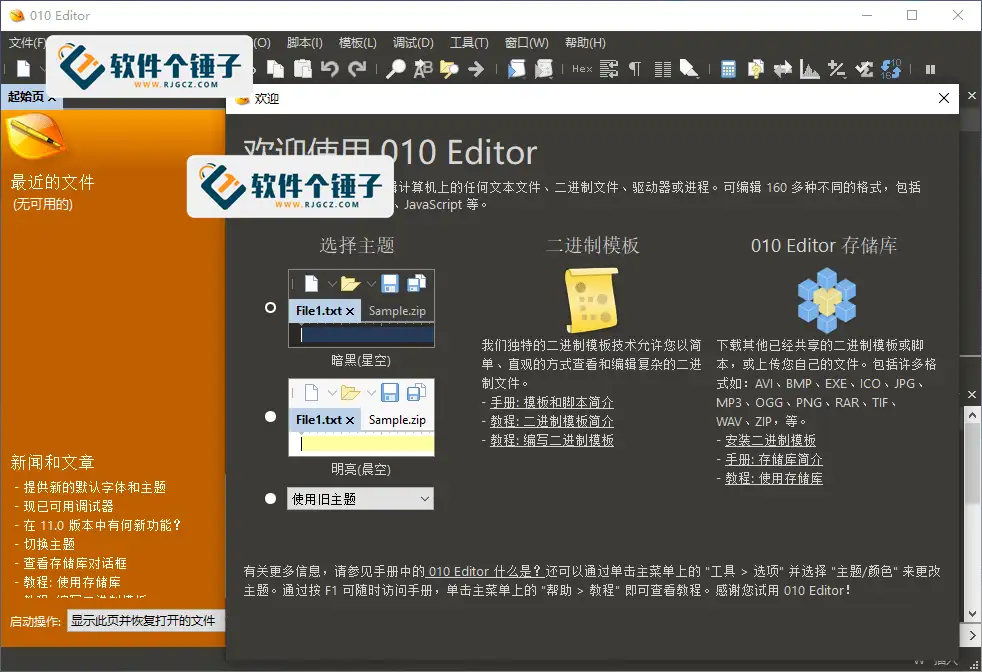Close the 欢迎 welcome dialog

coord(944,98)
